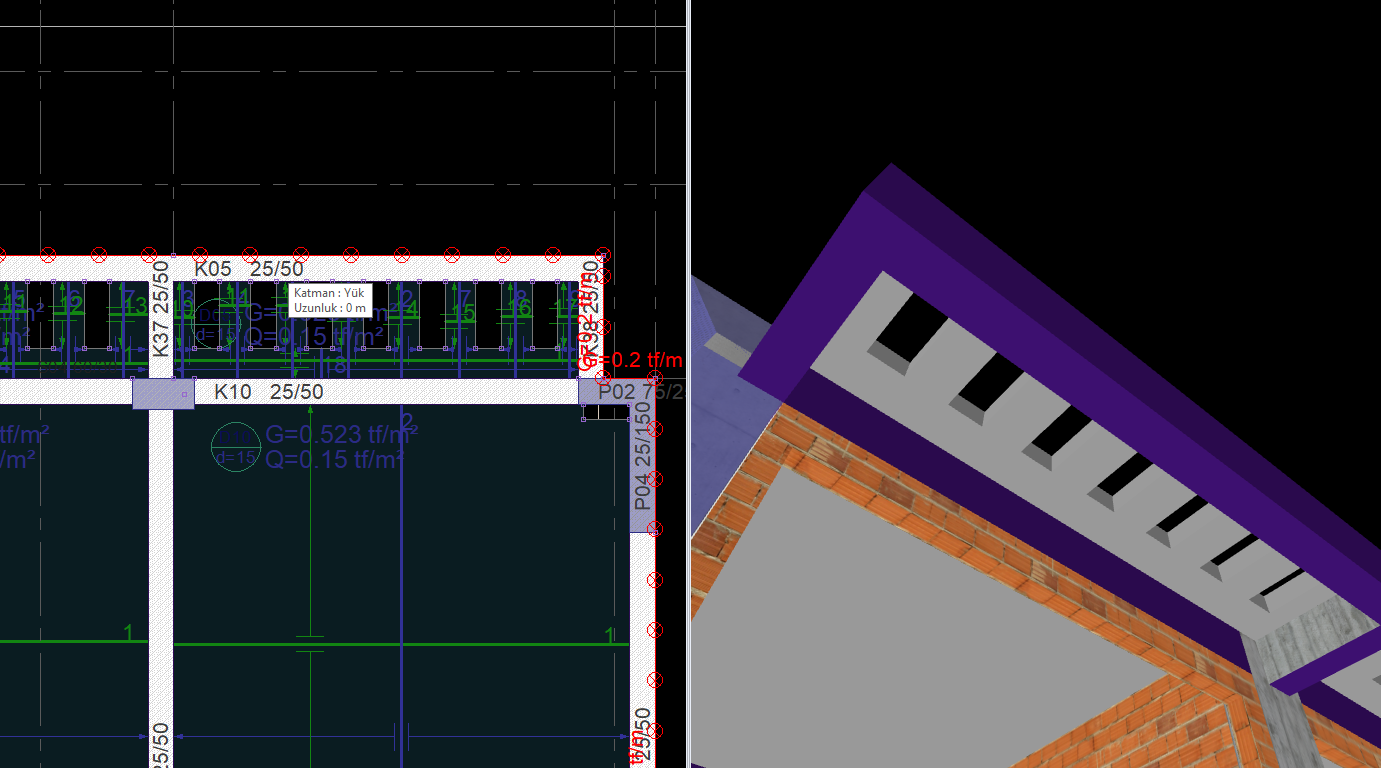Viewport: 1381px width, 768px height.
Task: Select the small white rectangle below P02
Action: click(606, 413)
